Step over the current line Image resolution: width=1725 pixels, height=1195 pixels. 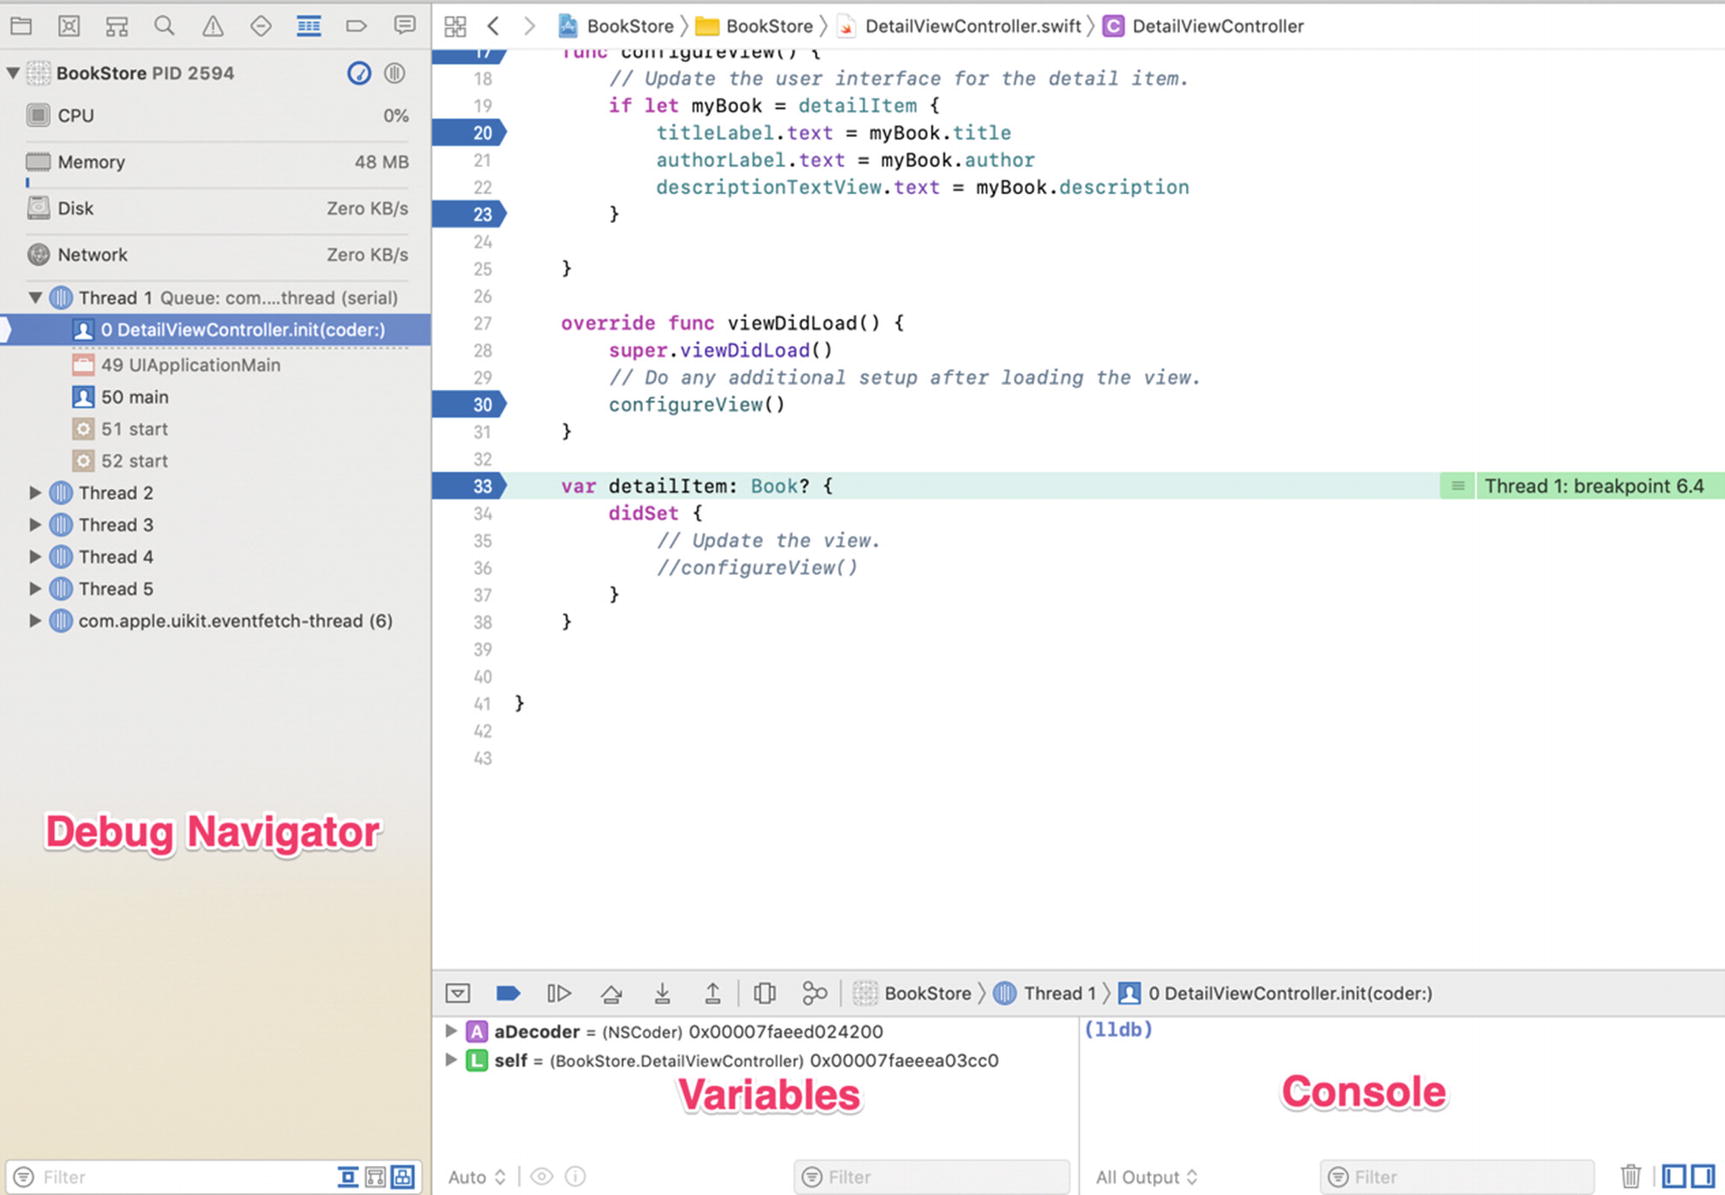(611, 993)
